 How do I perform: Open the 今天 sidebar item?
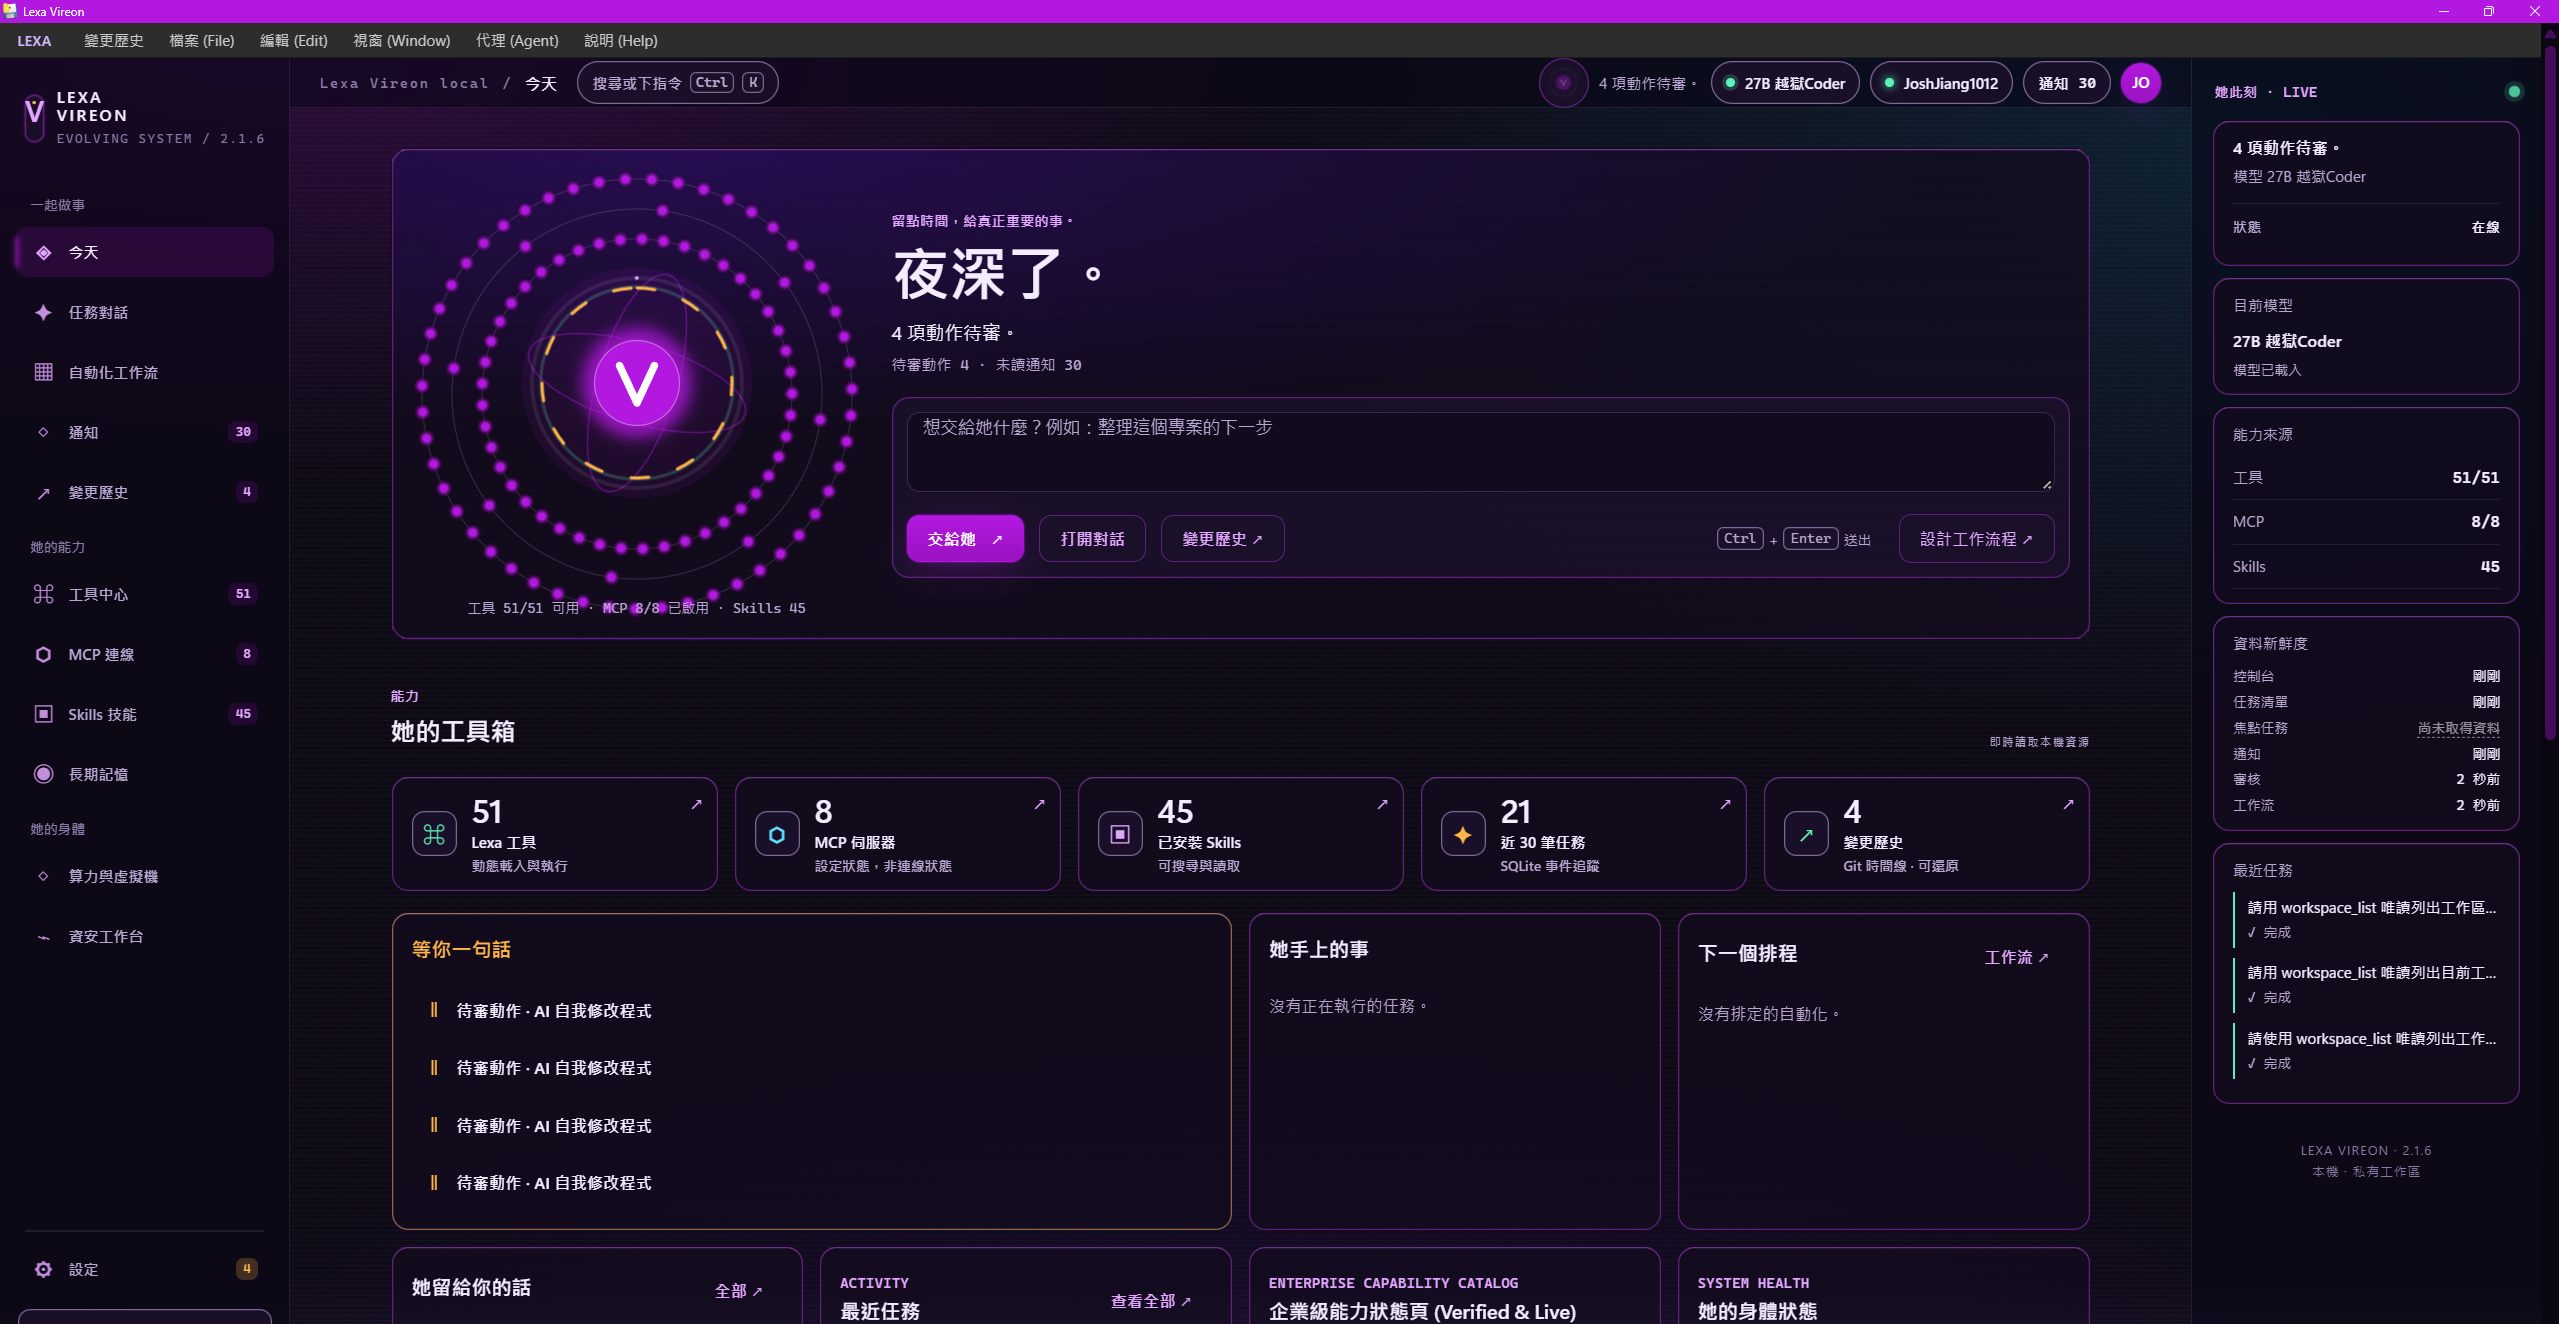click(144, 252)
